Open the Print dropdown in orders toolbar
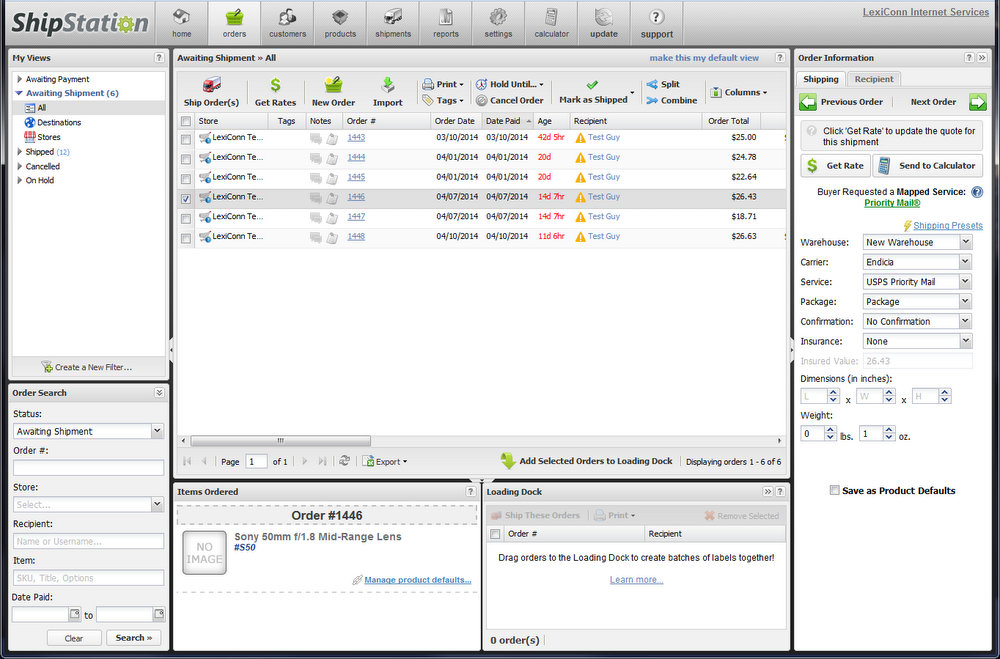Screen dimensions: 1000x659 tap(443, 84)
